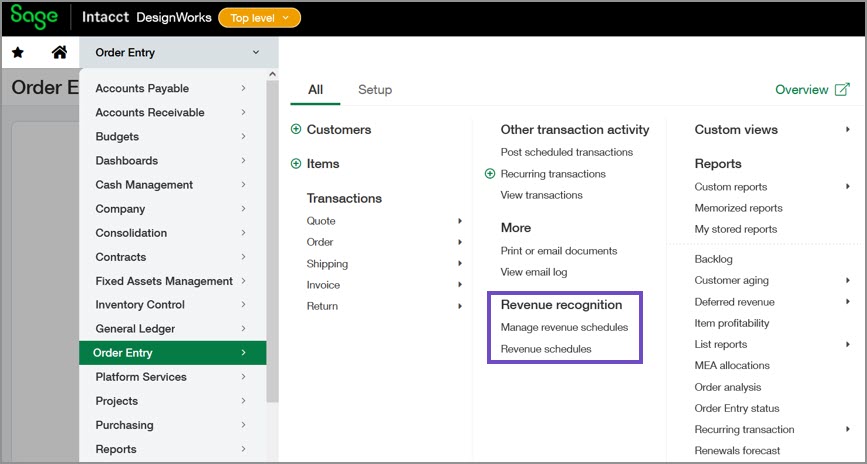Open Contracts module
Viewport: 867px width, 464px height.
173,257
